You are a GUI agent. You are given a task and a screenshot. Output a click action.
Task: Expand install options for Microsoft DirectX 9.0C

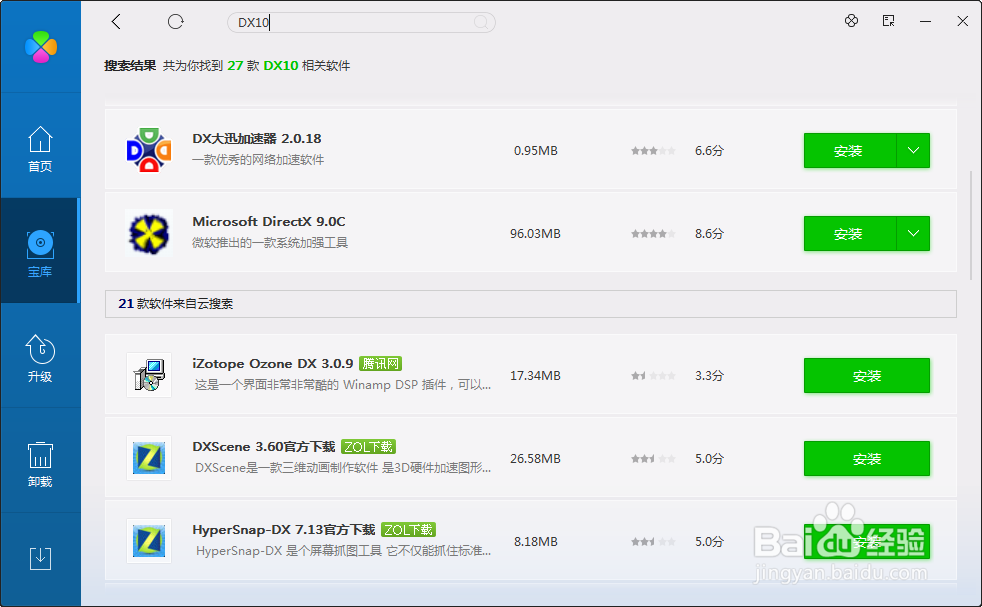coord(913,234)
